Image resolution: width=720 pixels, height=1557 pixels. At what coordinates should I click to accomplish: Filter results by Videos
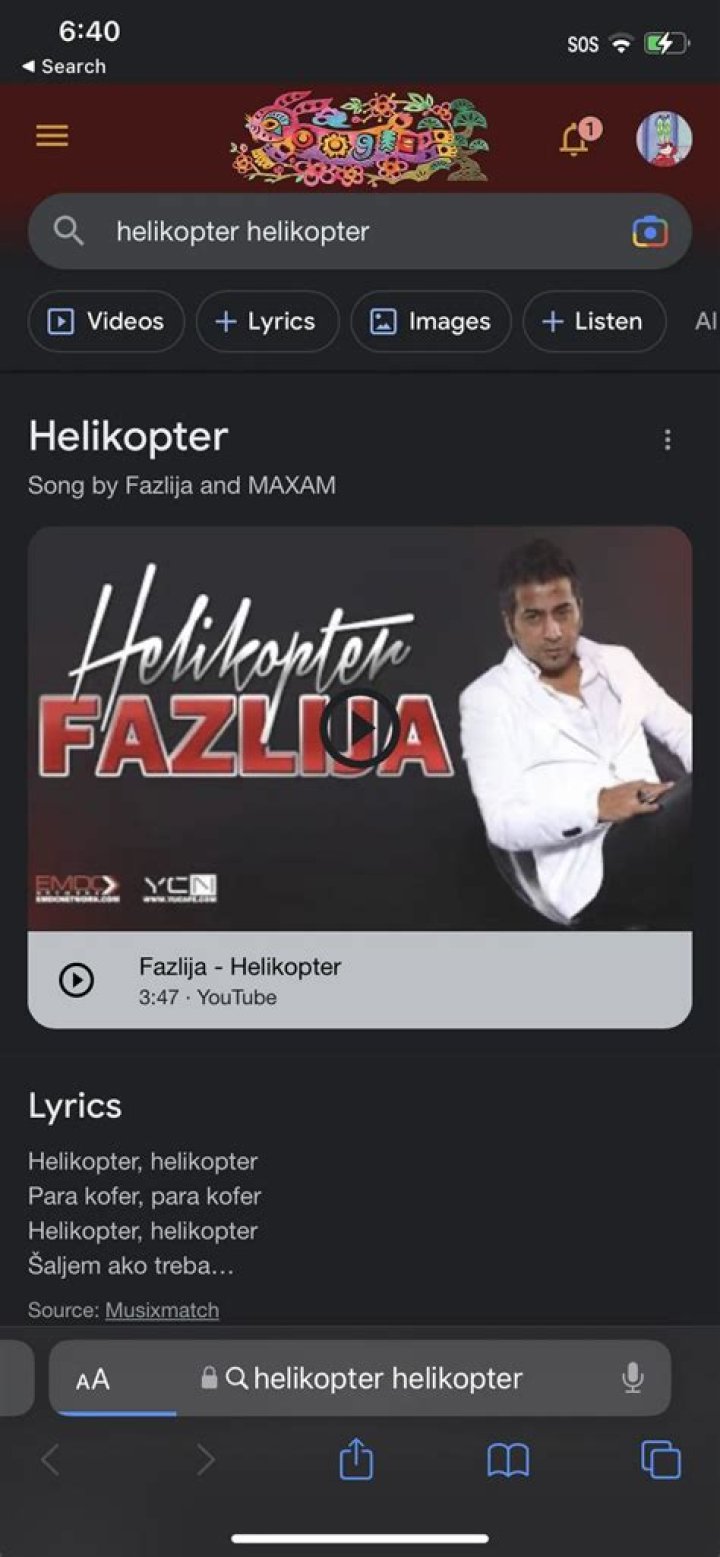(x=106, y=321)
